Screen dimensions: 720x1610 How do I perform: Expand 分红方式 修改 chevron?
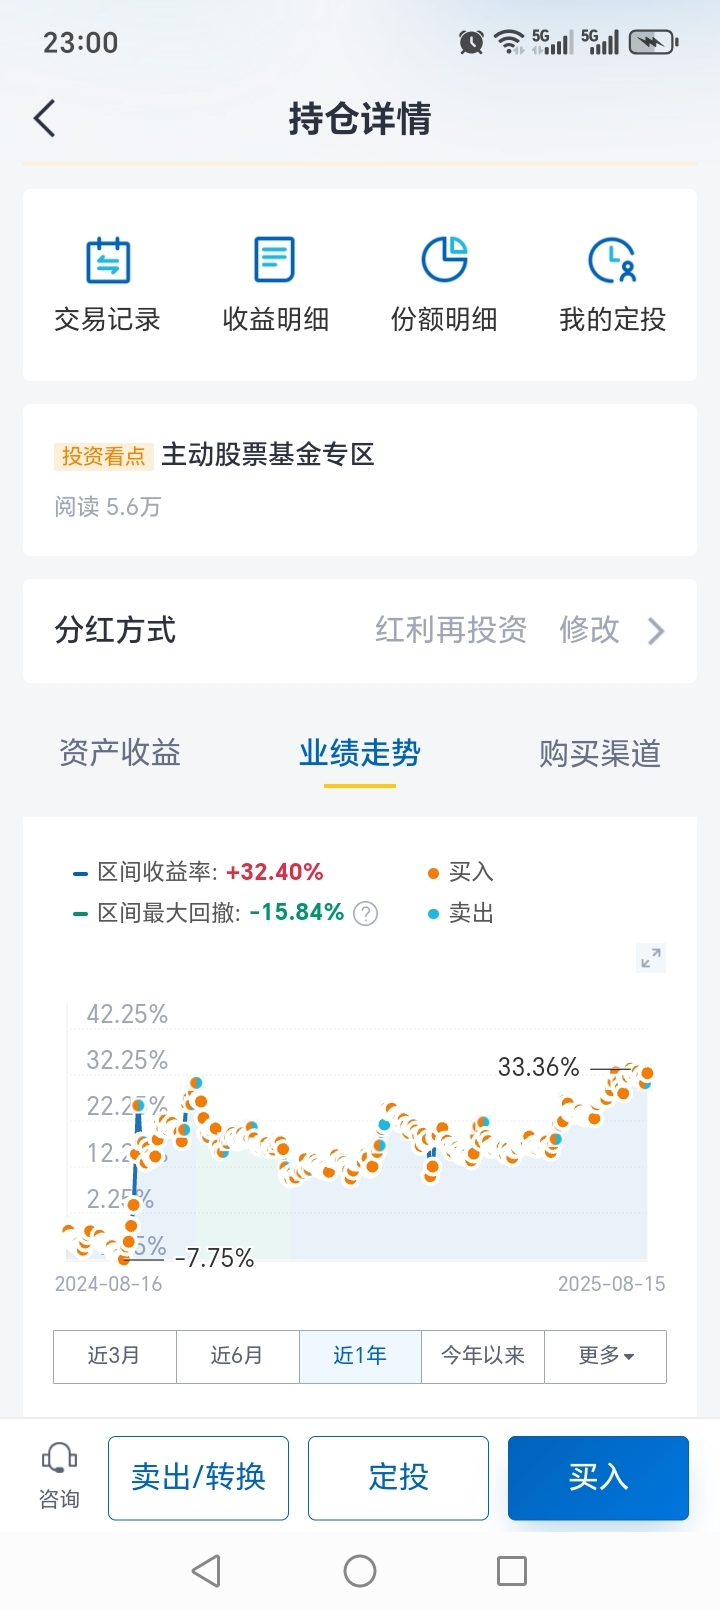656,631
